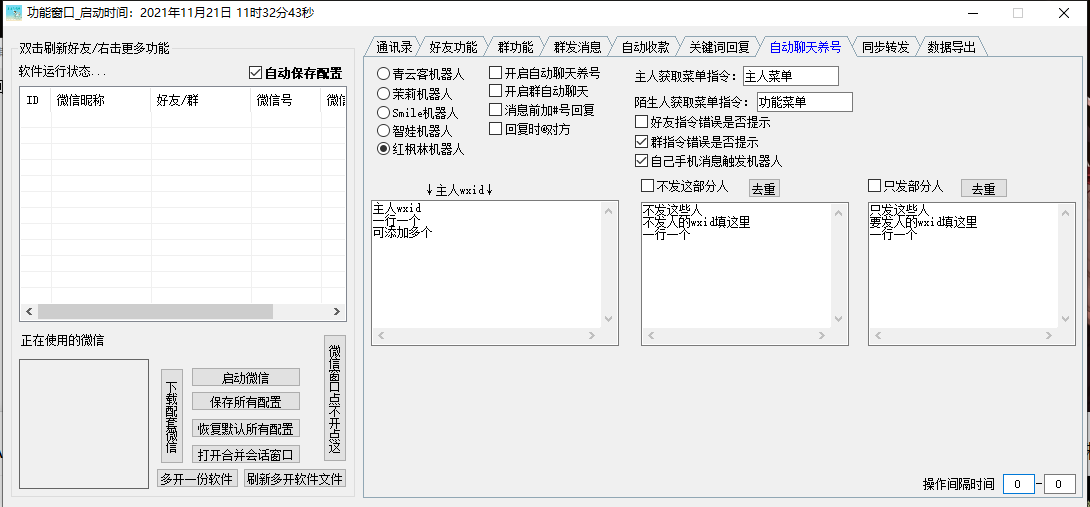Click ID column header
Viewport: 1090px width, 507px height.
(35, 100)
